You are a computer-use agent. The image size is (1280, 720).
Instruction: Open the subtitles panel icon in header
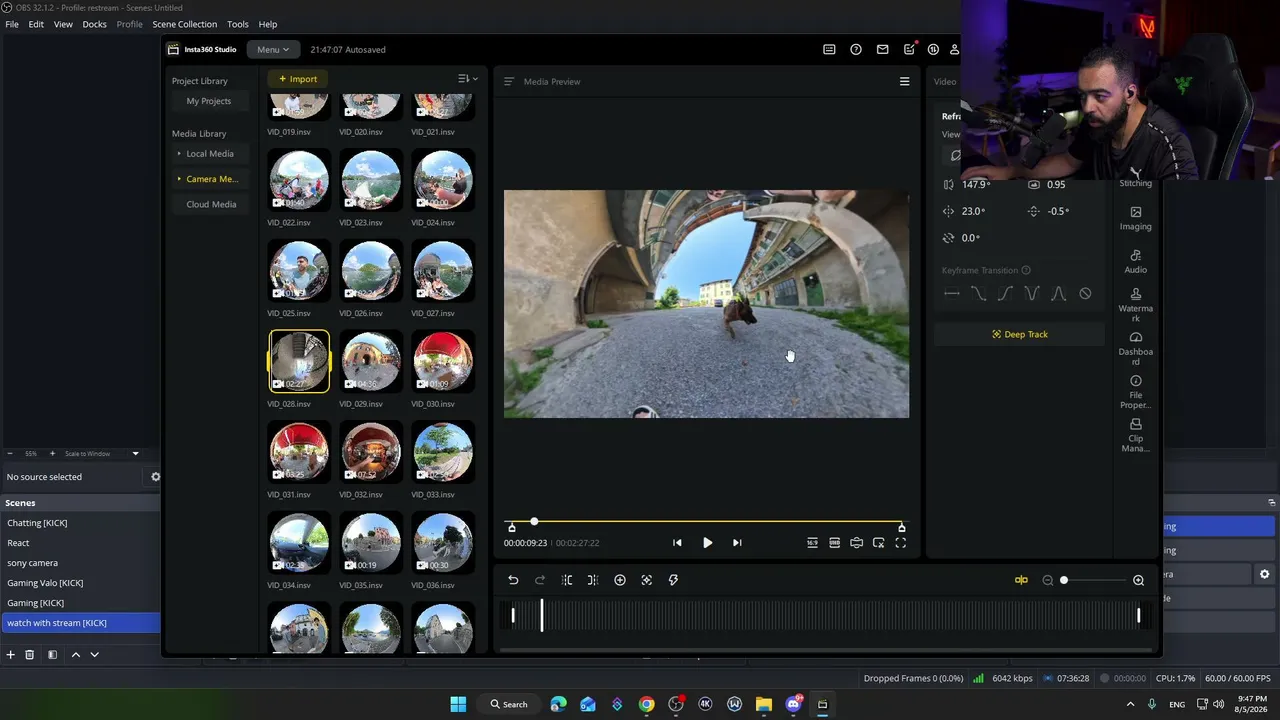tap(829, 49)
